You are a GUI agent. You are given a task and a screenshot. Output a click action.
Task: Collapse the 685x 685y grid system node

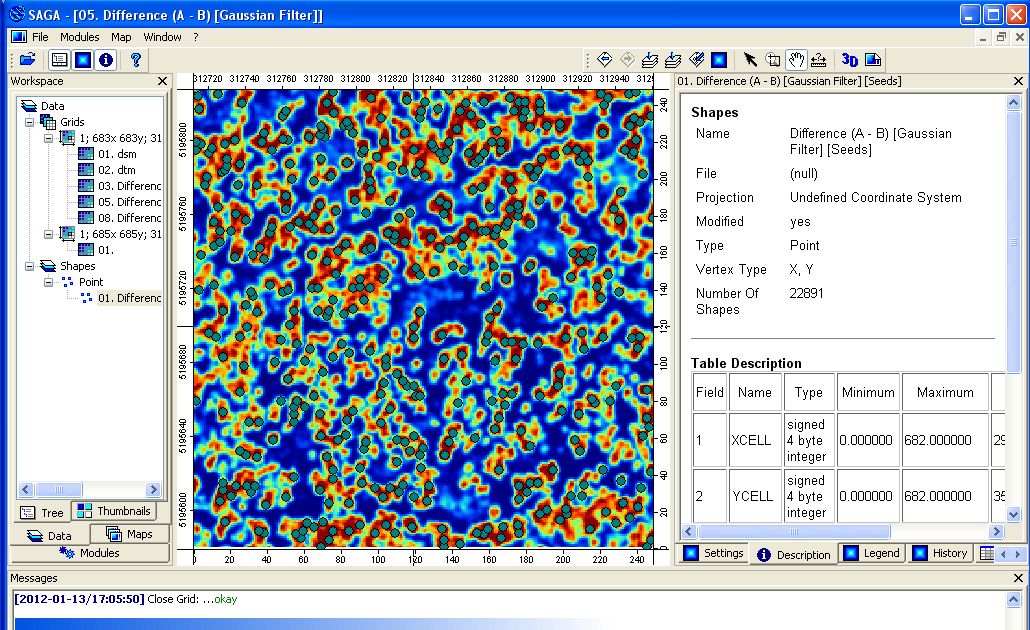pyautogui.click(x=49, y=234)
